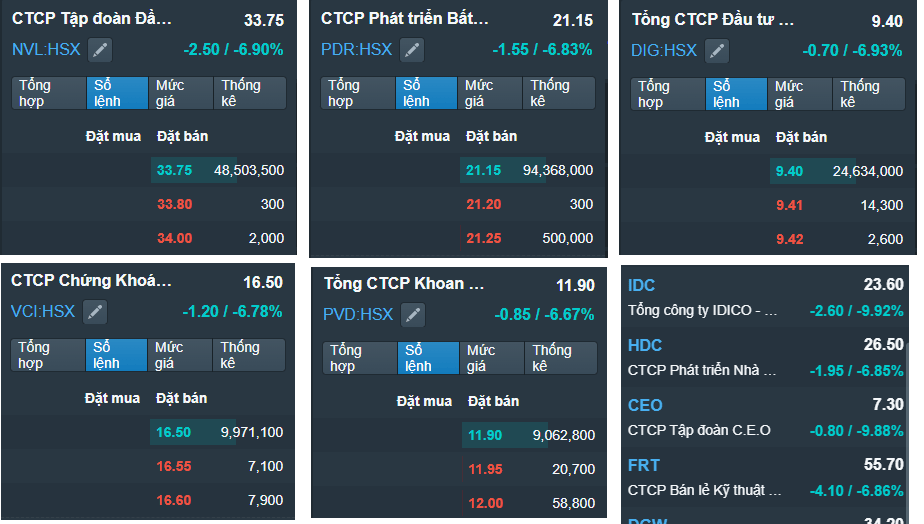Open the IDC stock in the watchlist
Viewport: 924px width, 524px height.
[x=642, y=286]
